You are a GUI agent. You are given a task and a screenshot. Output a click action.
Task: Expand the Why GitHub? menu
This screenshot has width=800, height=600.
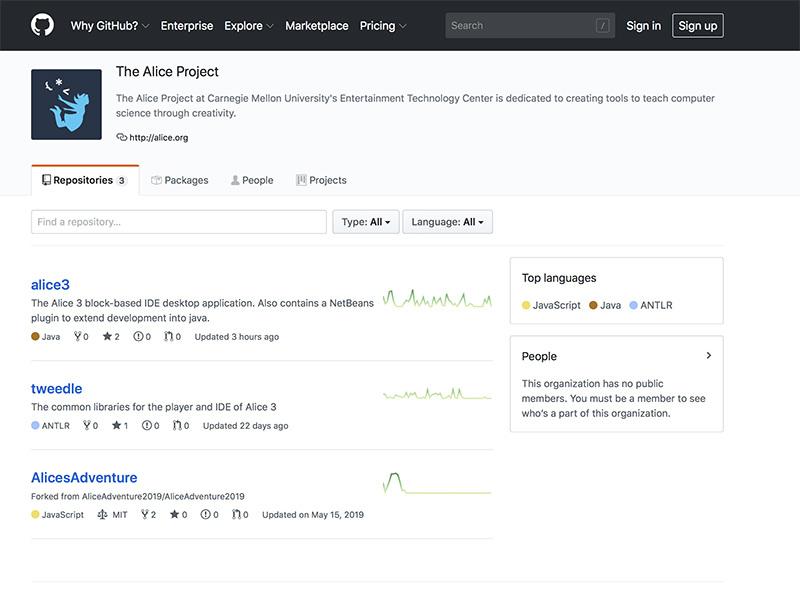[x=110, y=26]
